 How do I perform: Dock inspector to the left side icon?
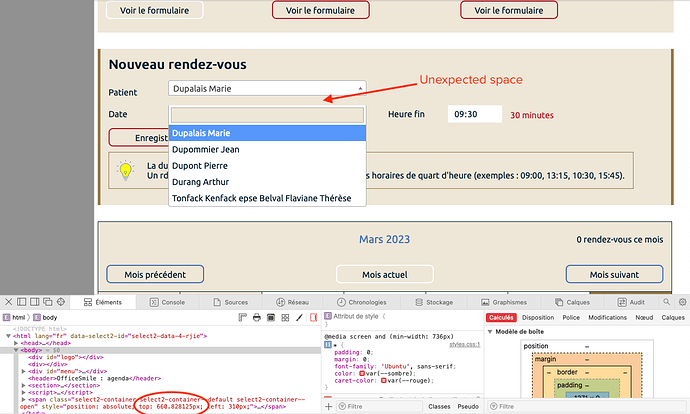tap(22, 302)
